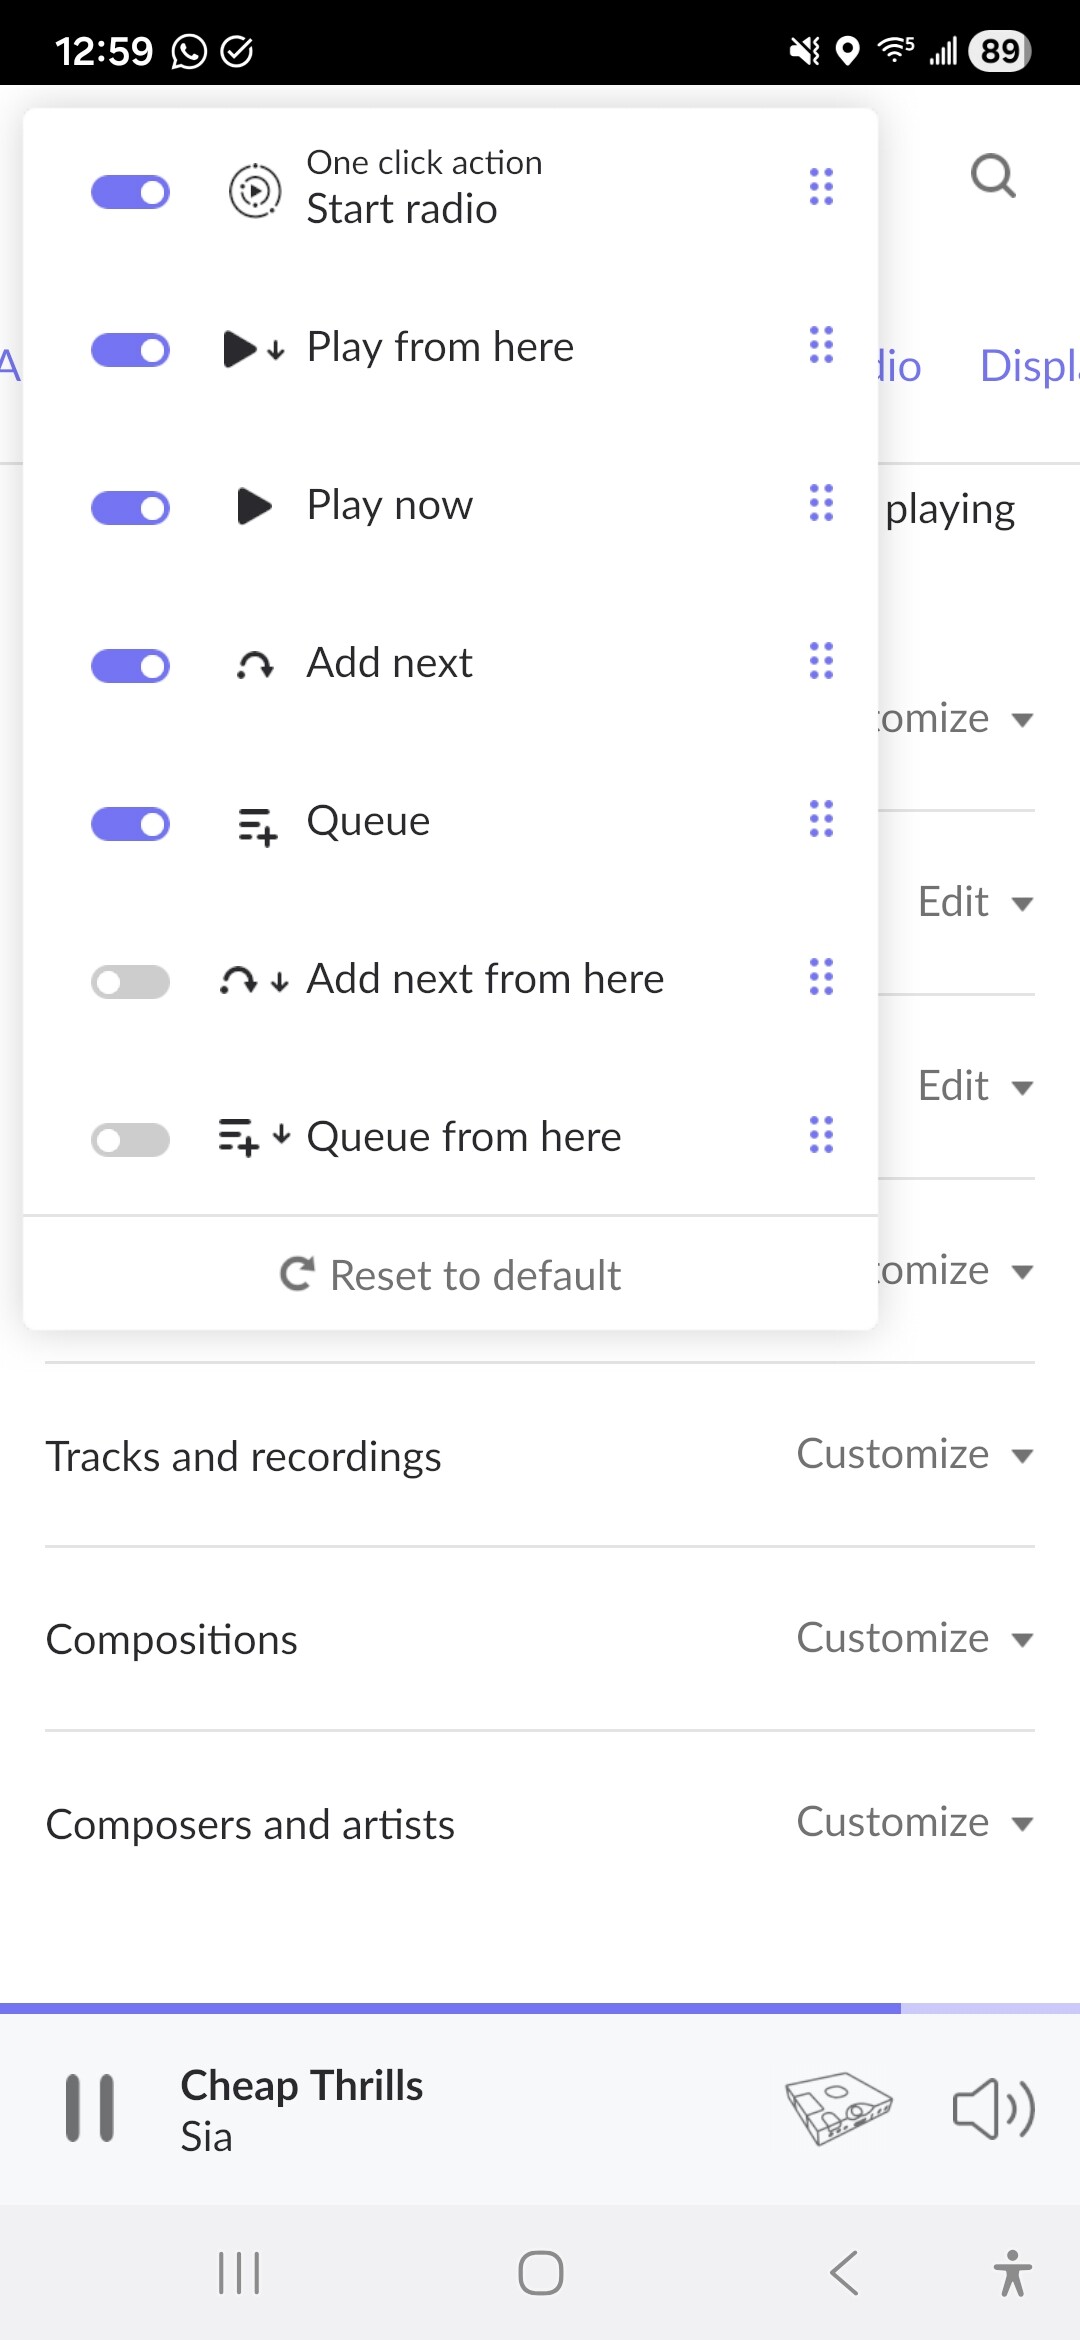
Task: Turn on Queue from here switch
Action: [x=130, y=1140]
